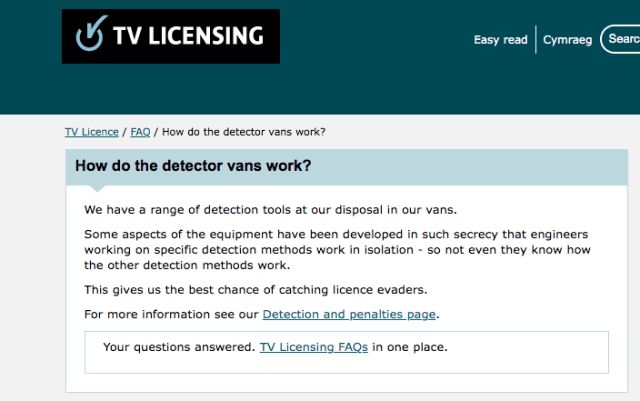
Task: Click the Search field in header
Action: (x=620, y=39)
